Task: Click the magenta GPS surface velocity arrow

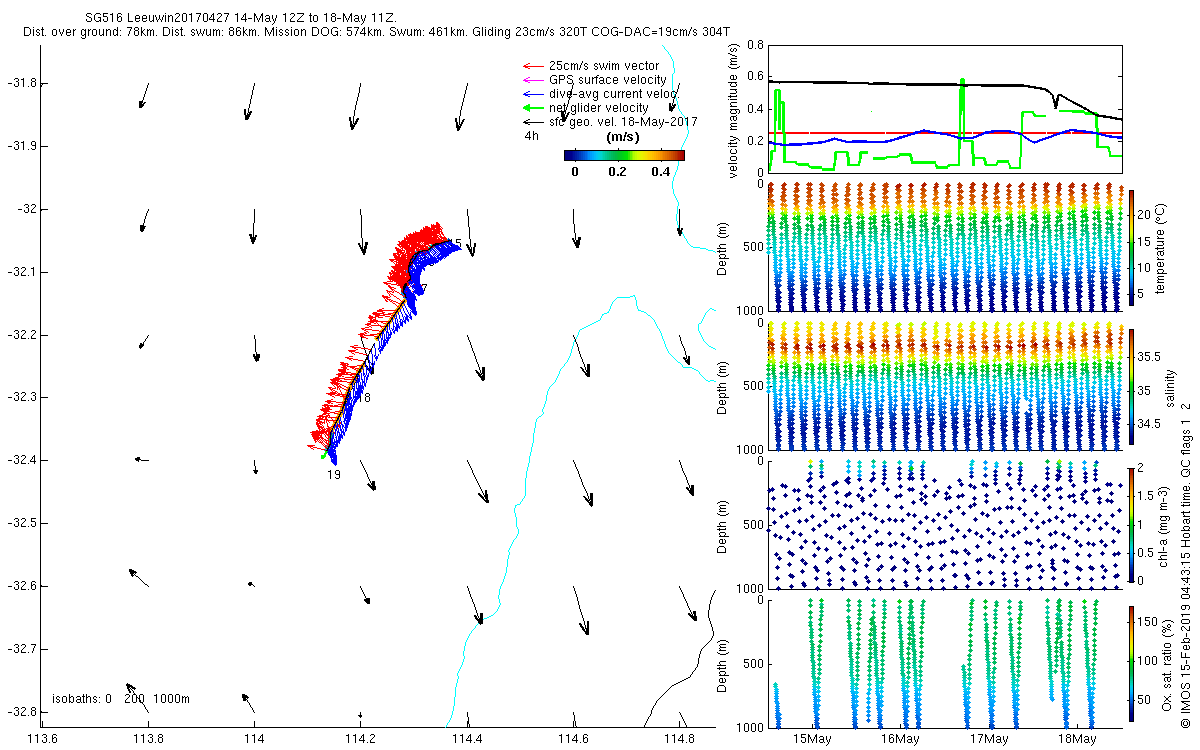Action: 532,80
